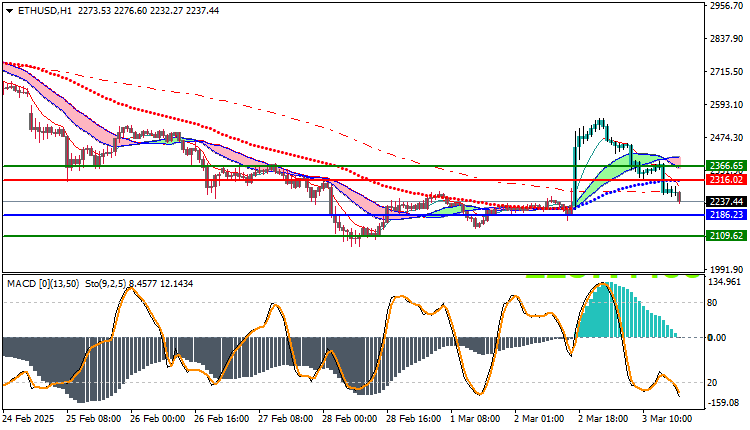Click the 20 stochastic level label

[x=712, y=382]
